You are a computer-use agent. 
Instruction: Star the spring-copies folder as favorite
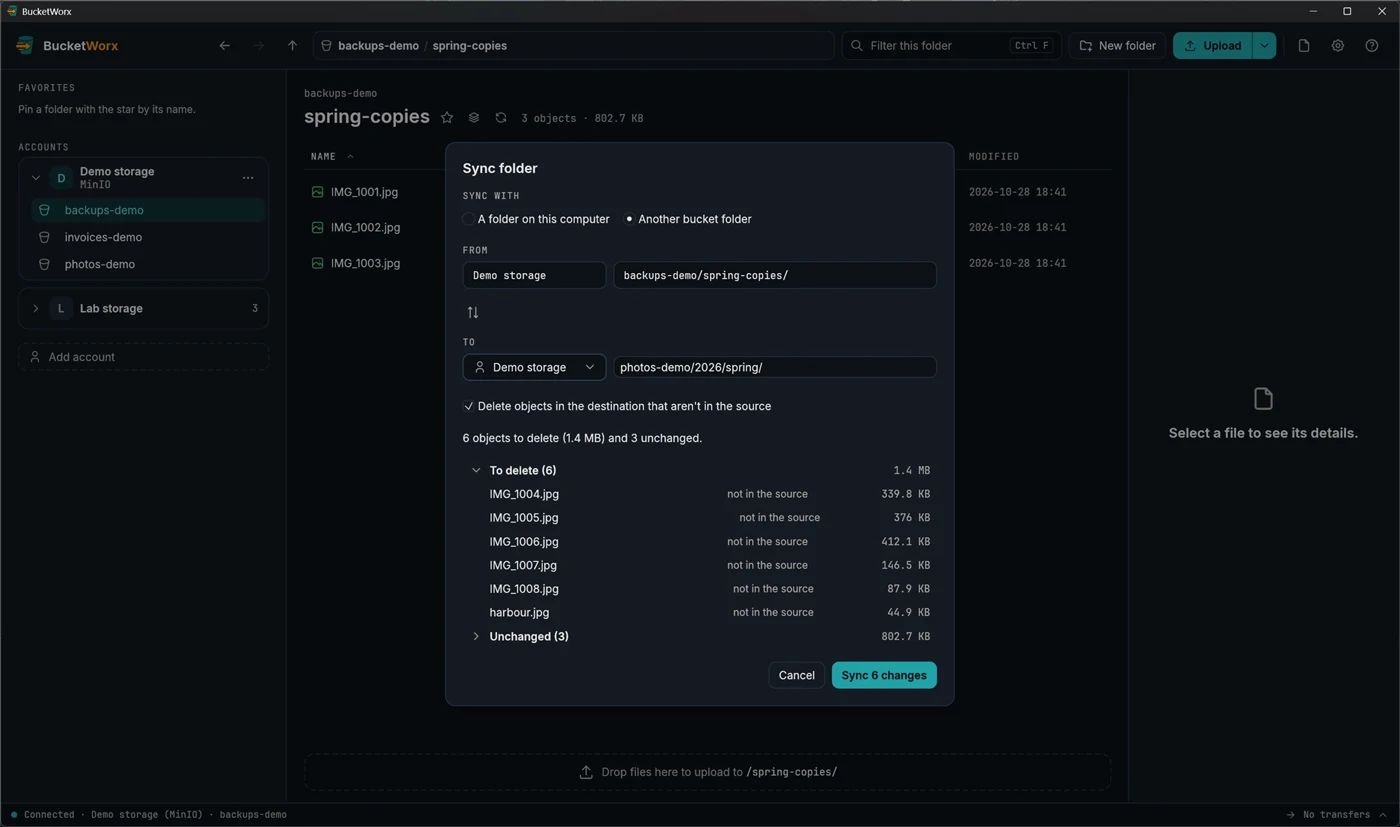(447, 118)
